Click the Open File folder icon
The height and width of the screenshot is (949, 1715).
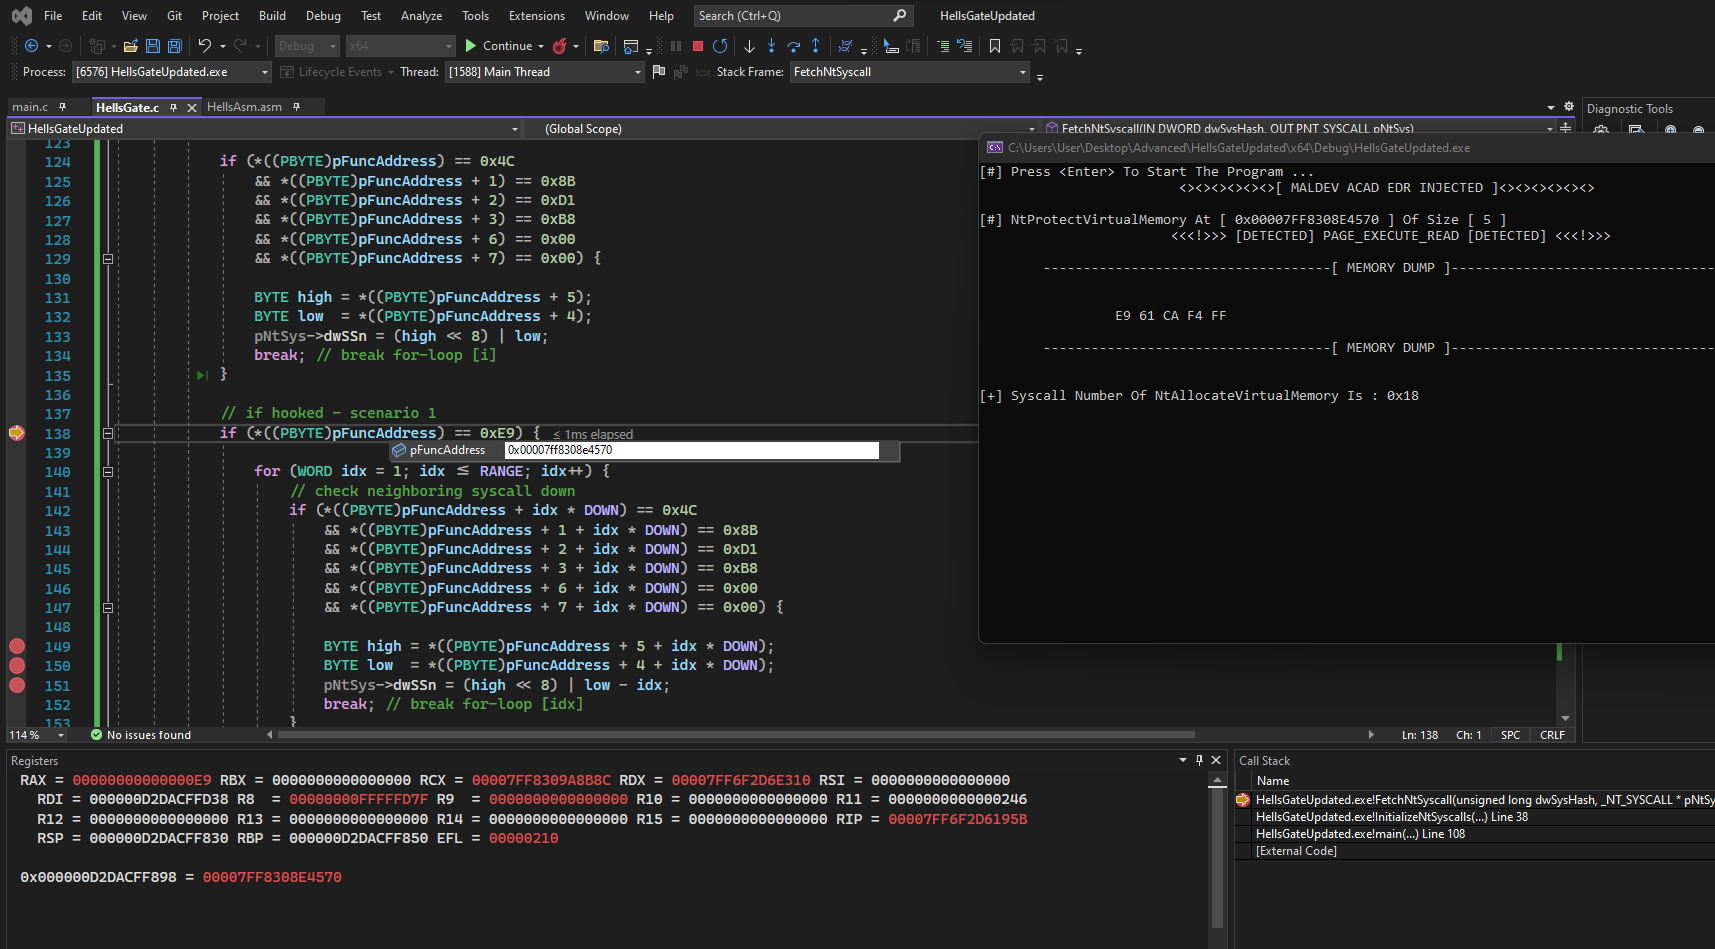click(x=130, y=46)
